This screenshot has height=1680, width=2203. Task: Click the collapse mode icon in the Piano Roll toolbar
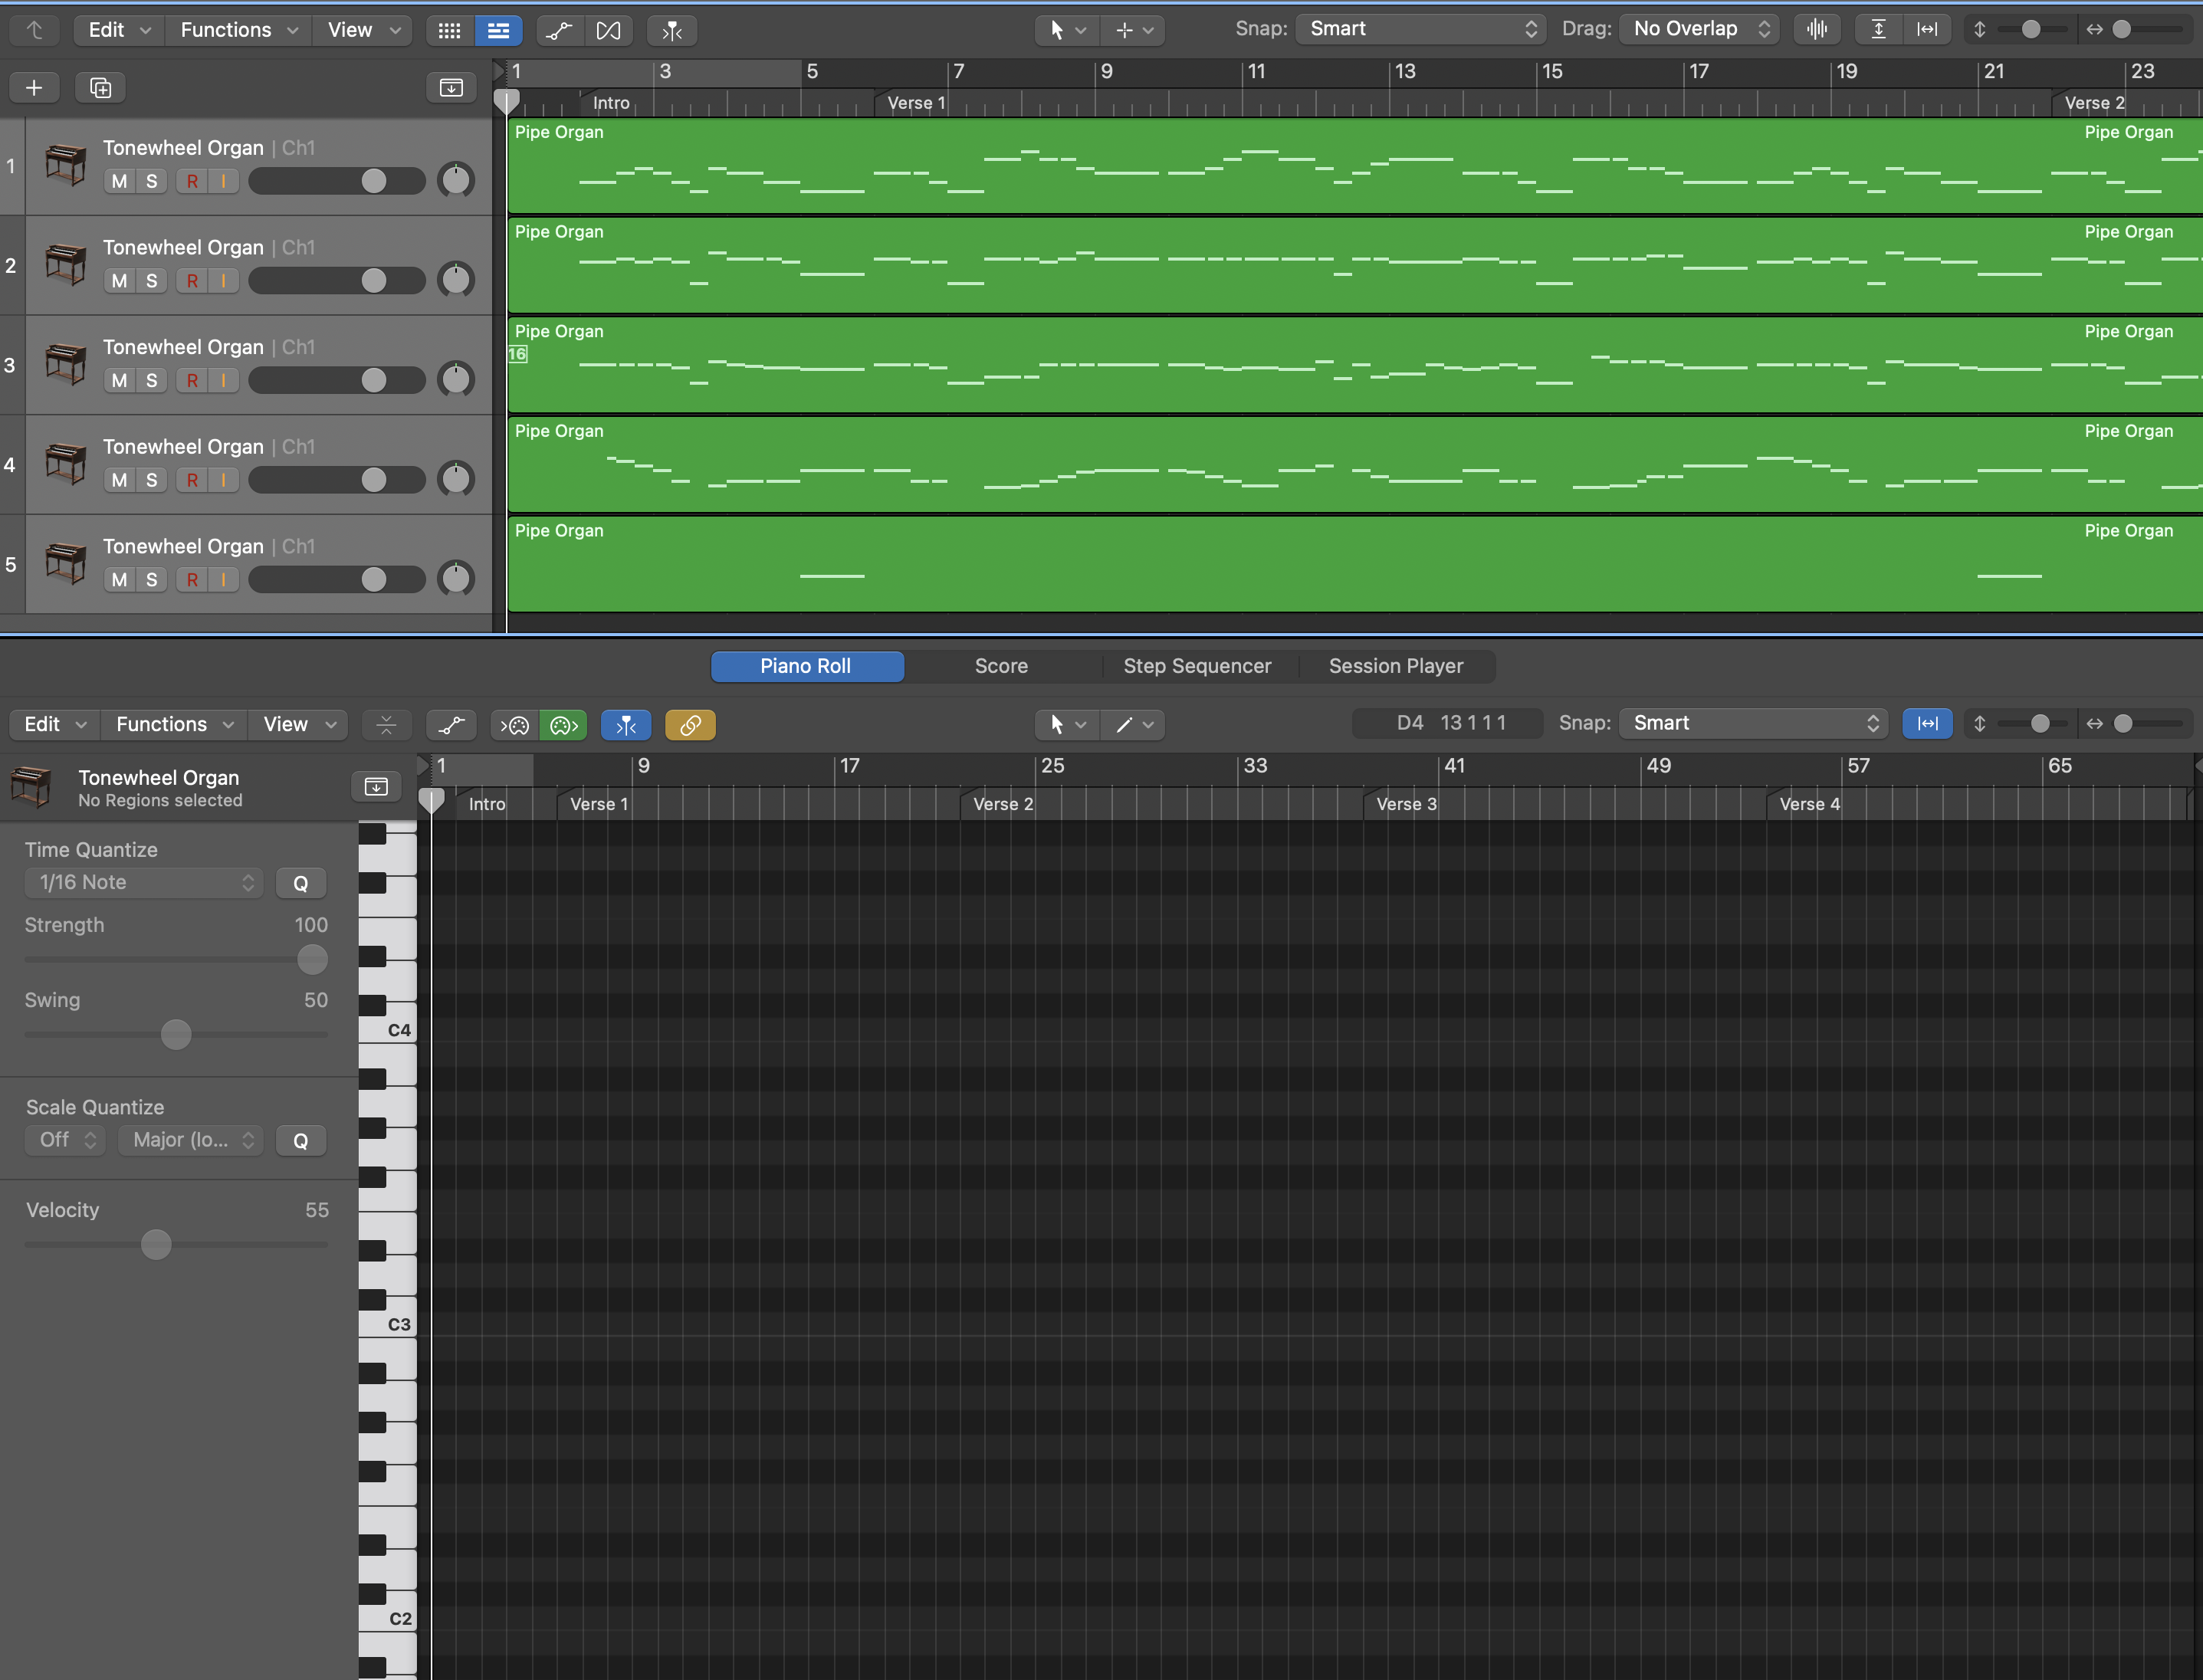(x=386, y=724)
